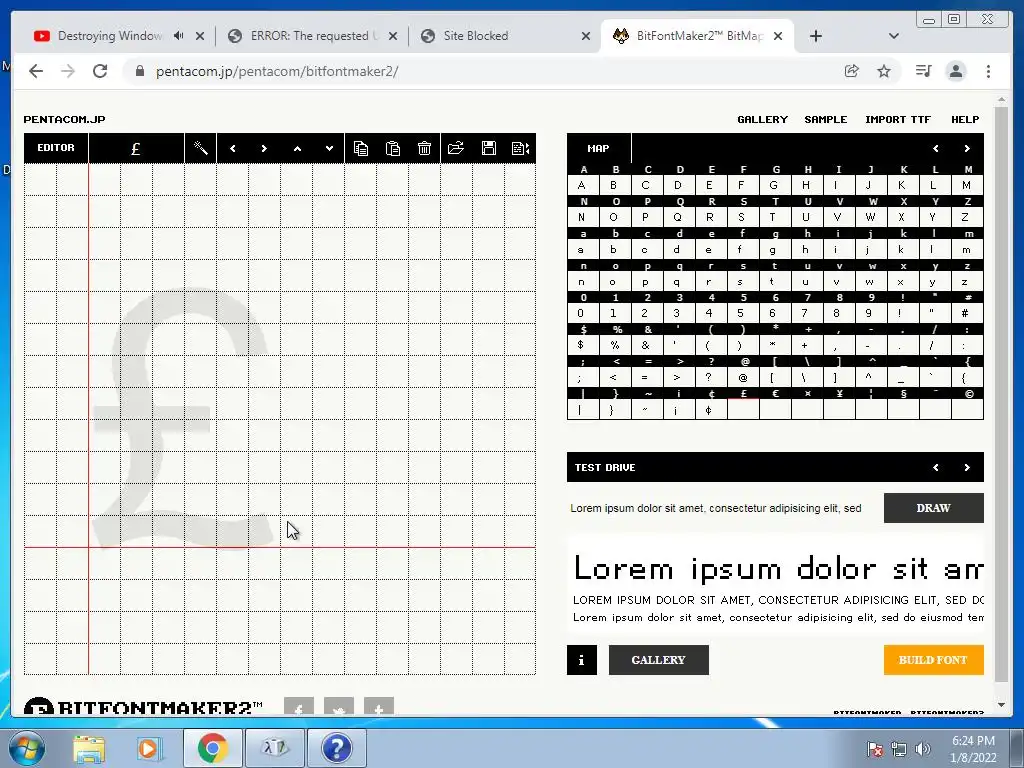The width and height of the screenshot is (1024, 768).
Task: Select the 5 glyph cell in the map
Action: [x=743, y=313]
